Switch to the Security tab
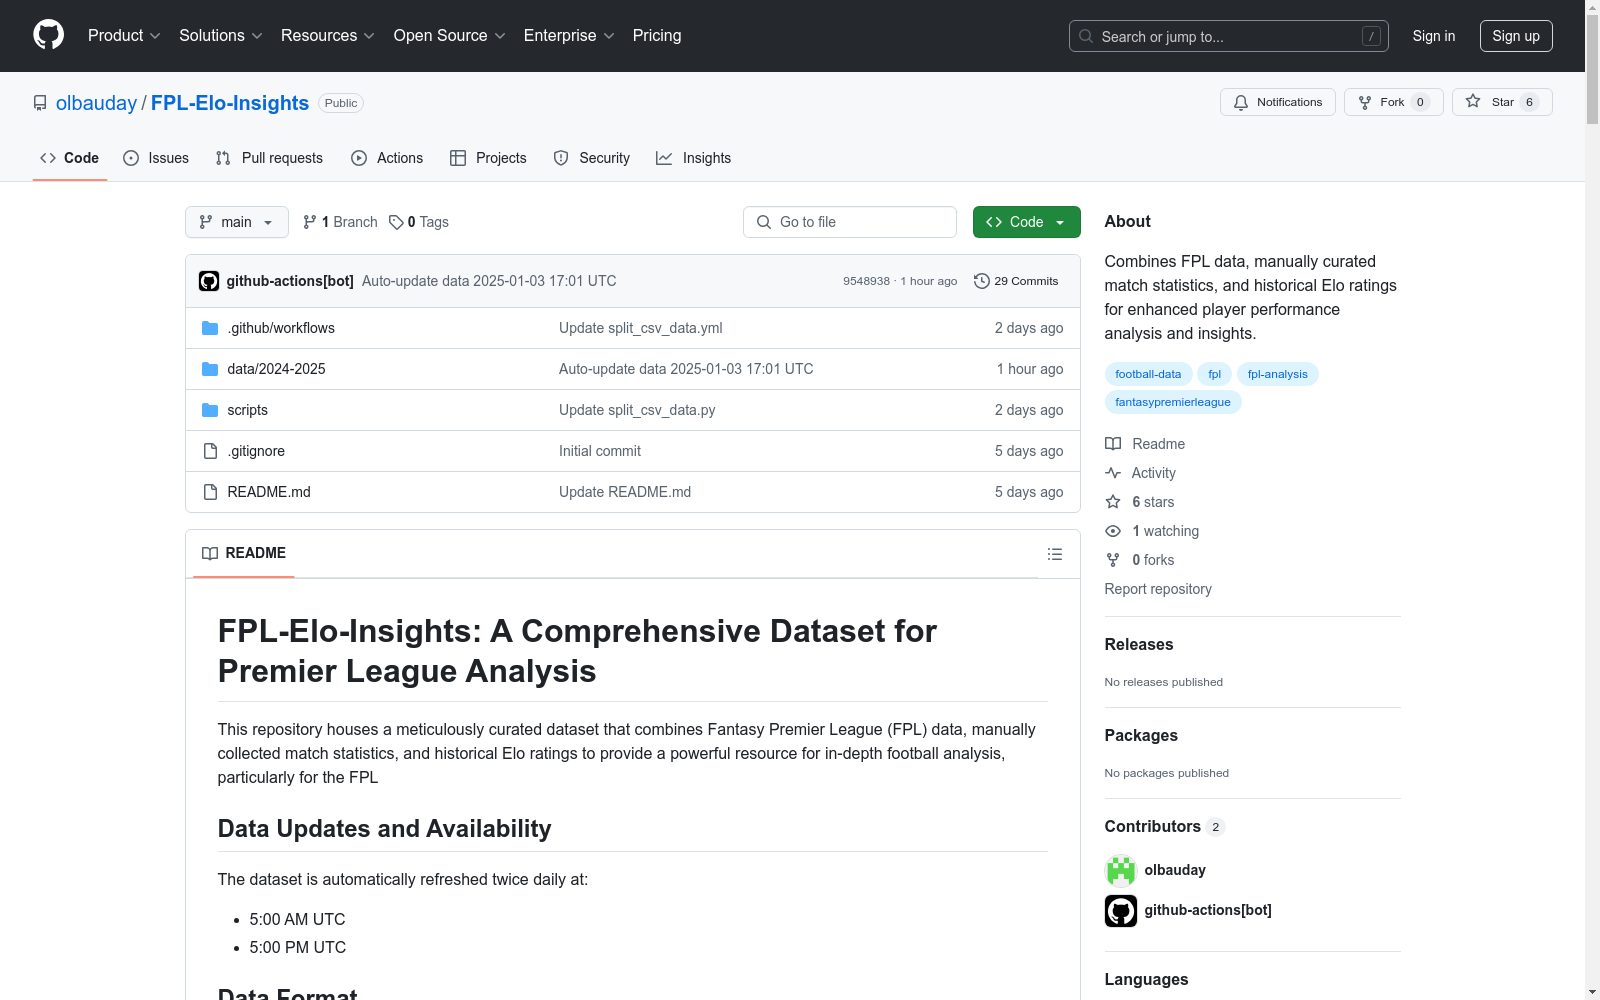Screen dimensions: 1600x1000 (592, 158)
